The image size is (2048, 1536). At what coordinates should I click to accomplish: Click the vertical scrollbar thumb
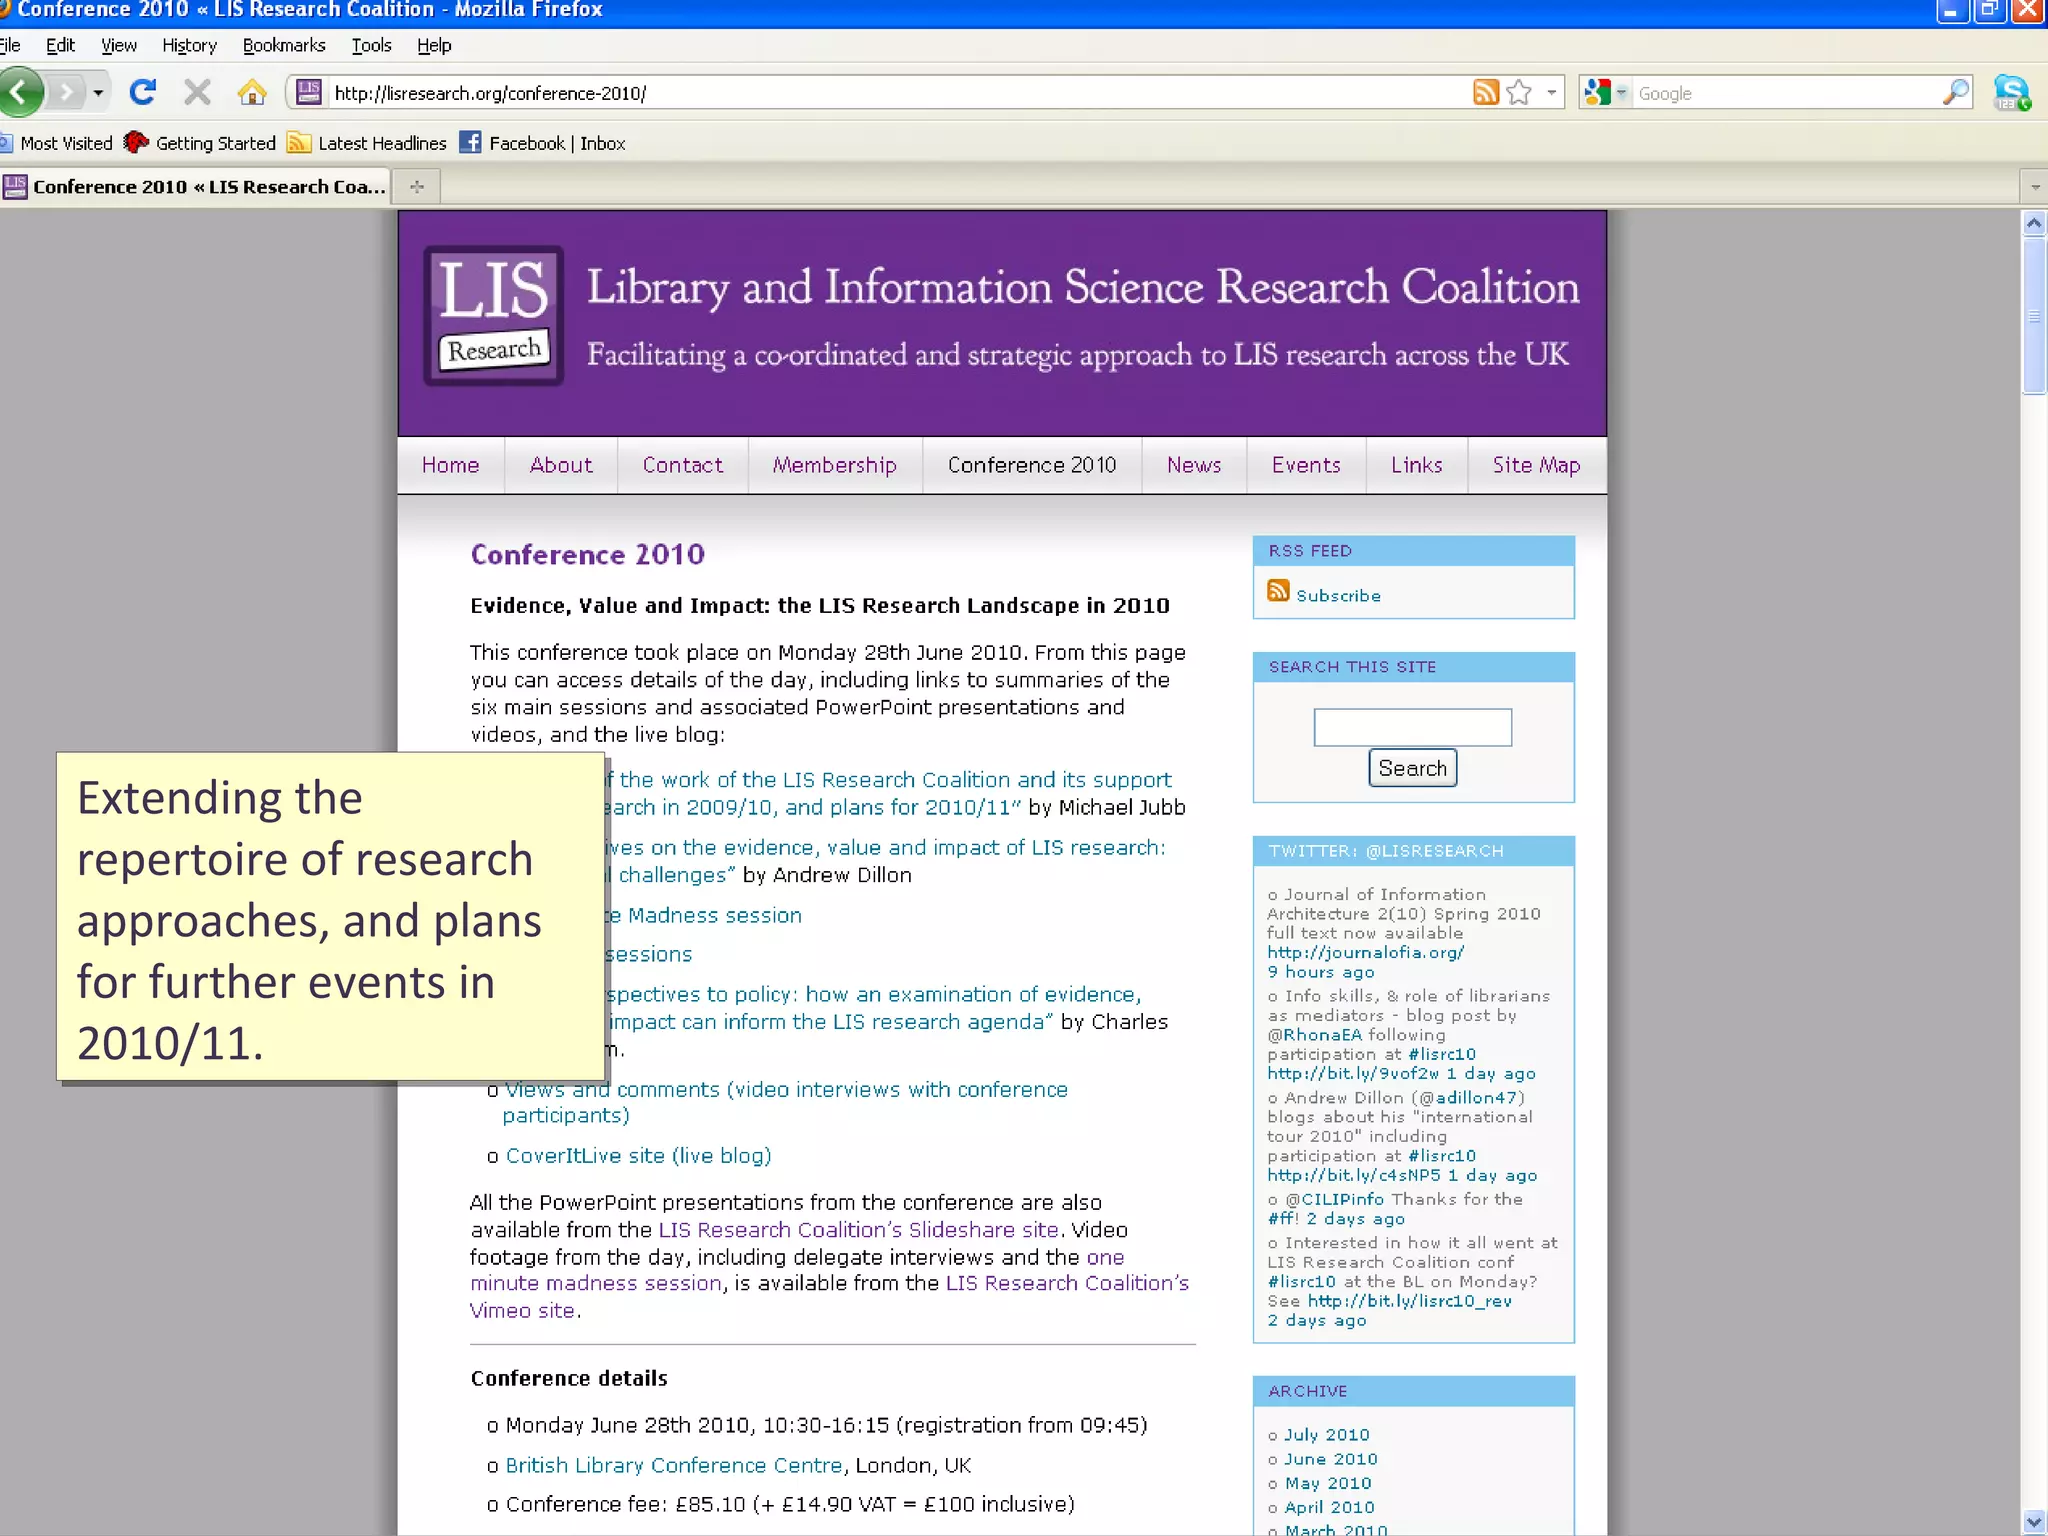[x=2034, y=316]
